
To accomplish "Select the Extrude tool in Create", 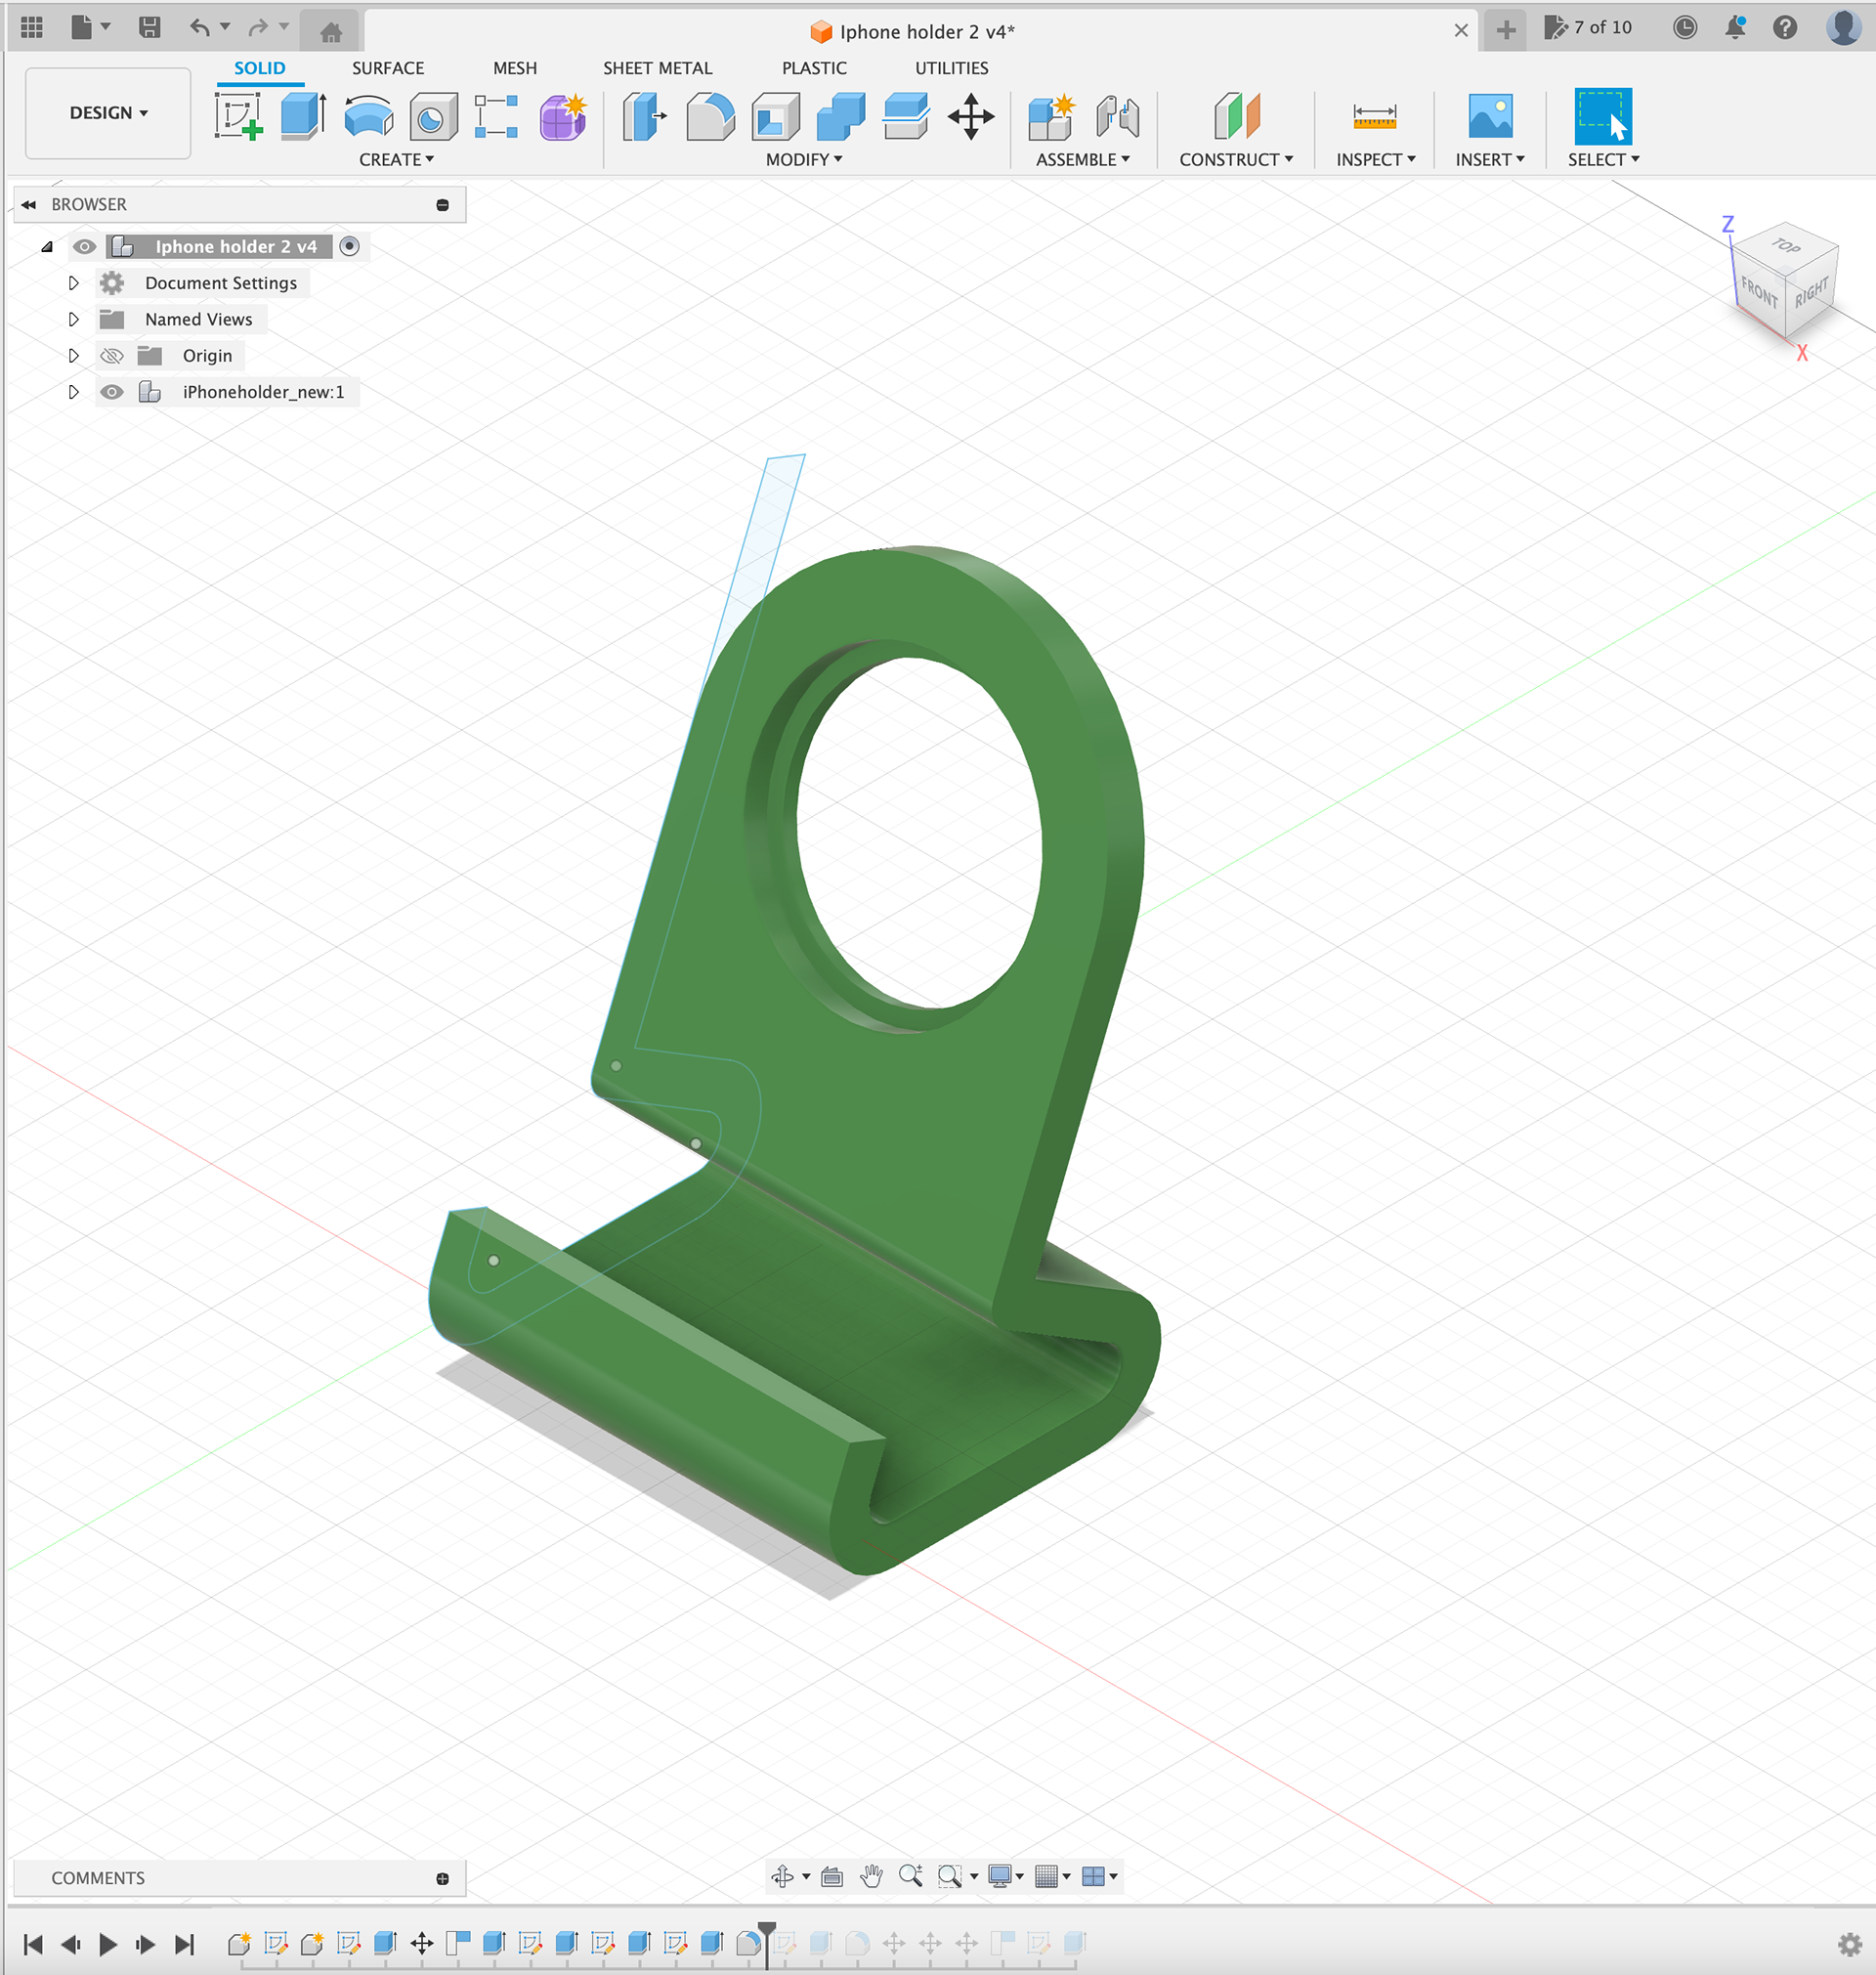I will pos(303,116).
